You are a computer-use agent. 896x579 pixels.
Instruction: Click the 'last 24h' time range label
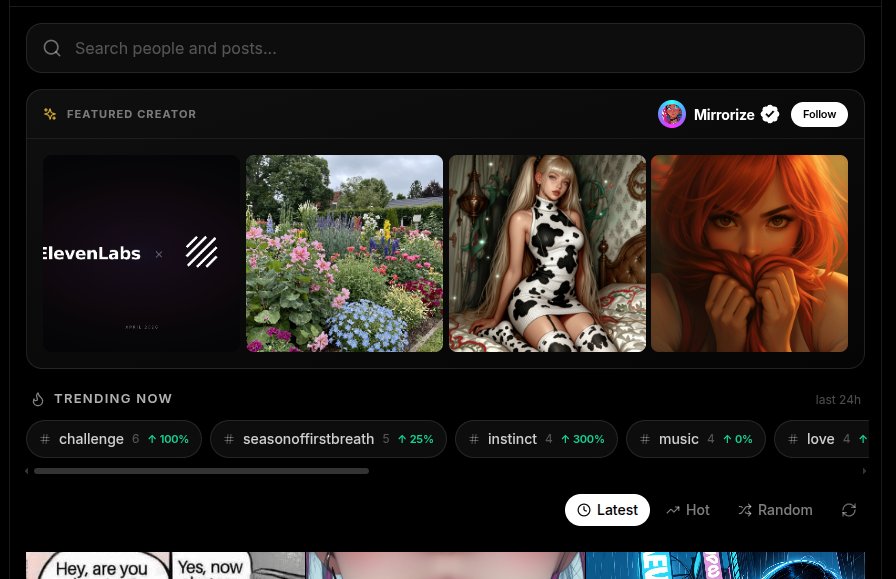point(838,400)
